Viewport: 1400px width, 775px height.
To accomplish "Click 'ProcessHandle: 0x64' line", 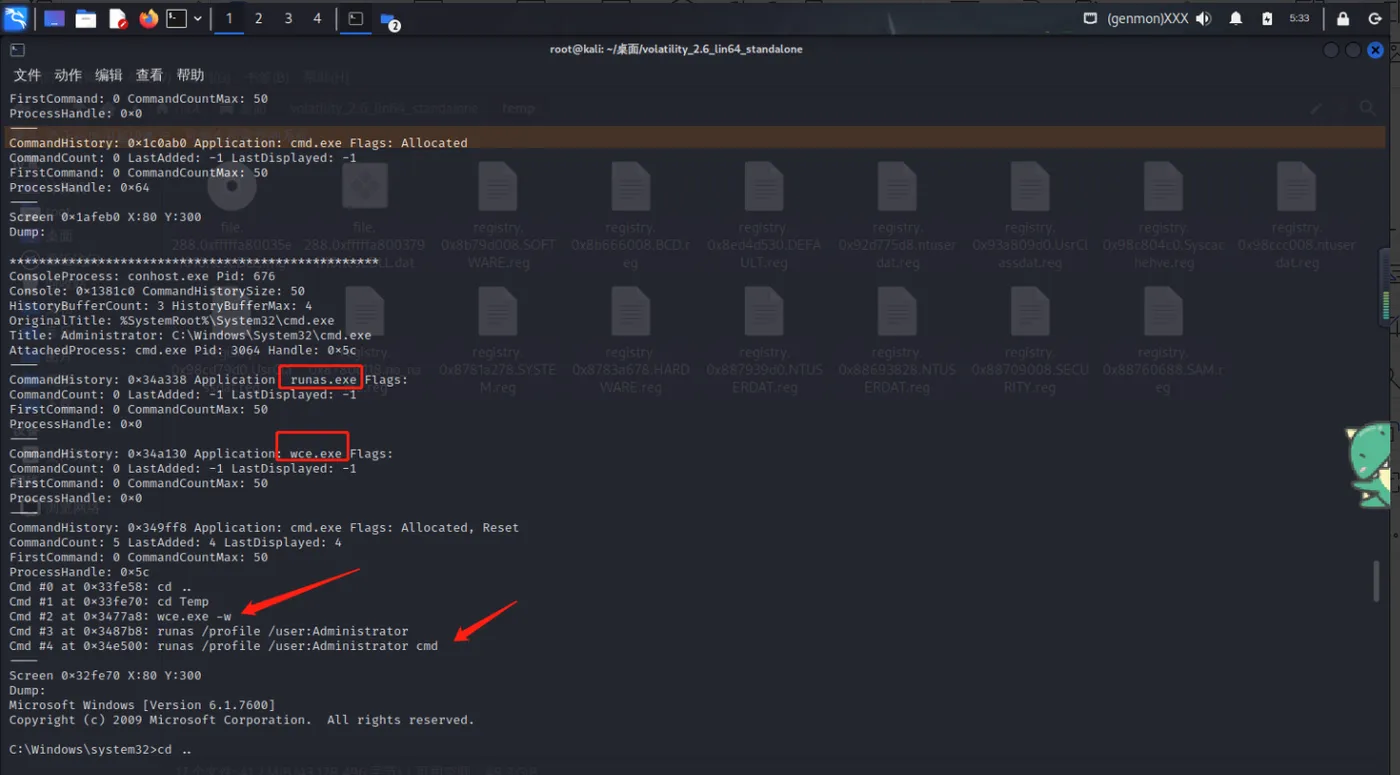I will 79,187.
